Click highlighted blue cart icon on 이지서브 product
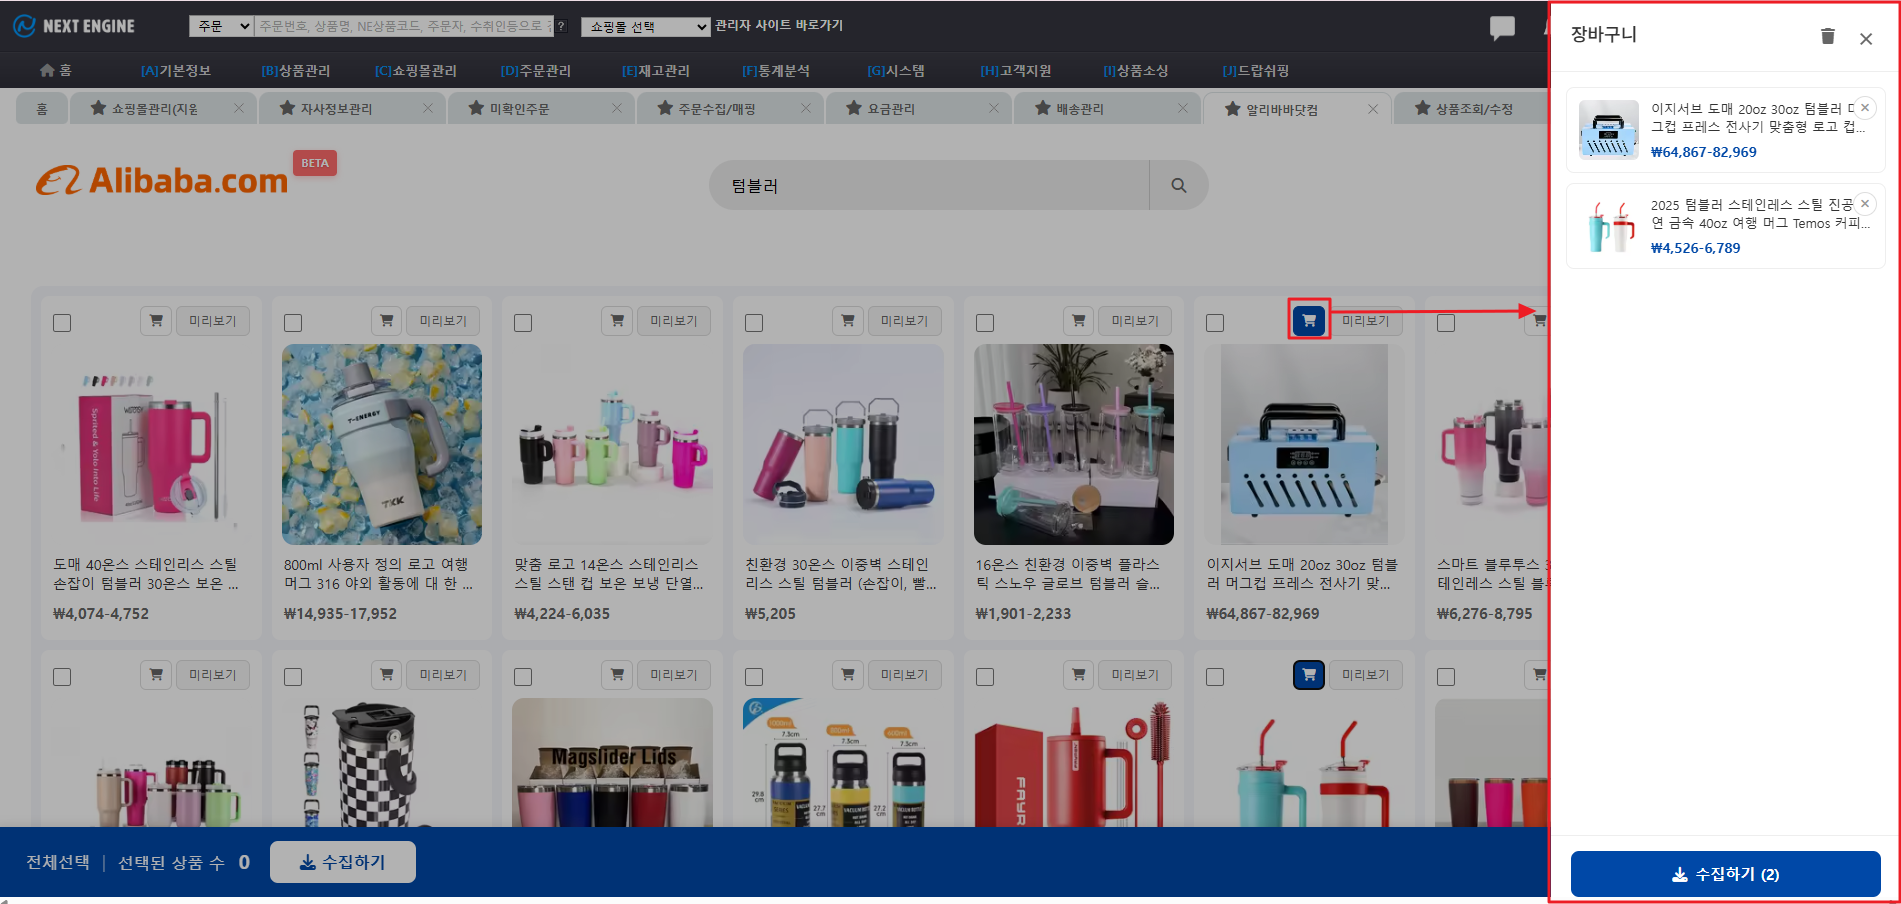 tap(1308, 320)
